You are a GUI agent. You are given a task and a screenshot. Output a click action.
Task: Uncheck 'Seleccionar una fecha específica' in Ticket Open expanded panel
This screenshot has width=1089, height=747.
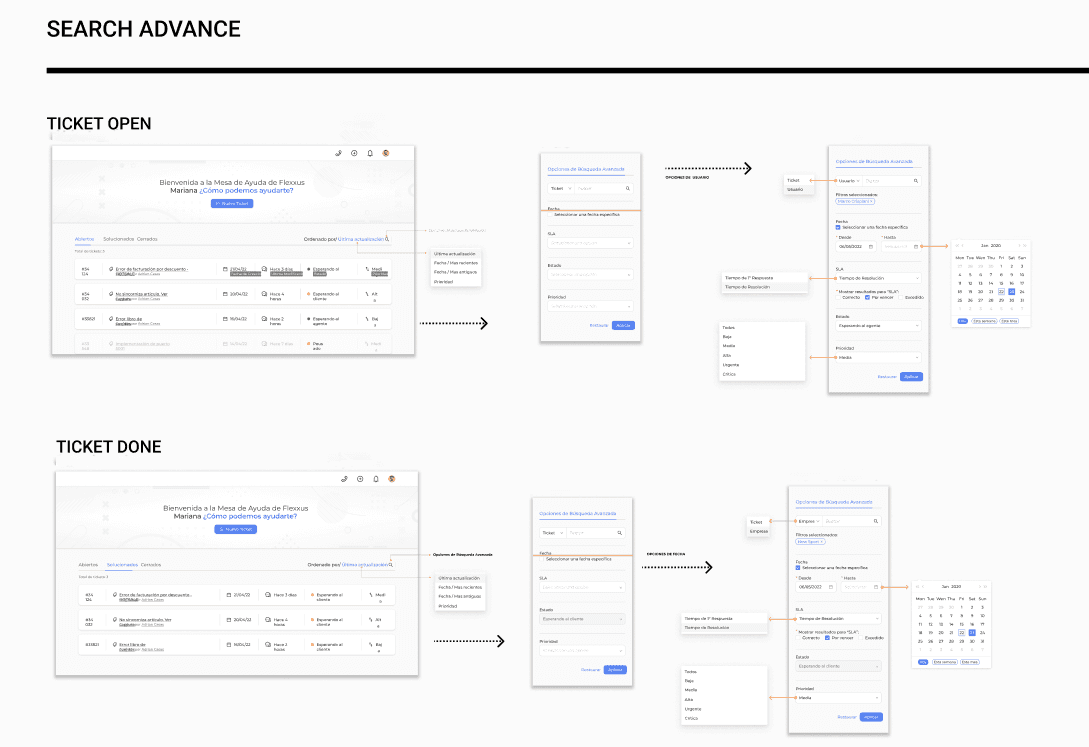[838, 227]
